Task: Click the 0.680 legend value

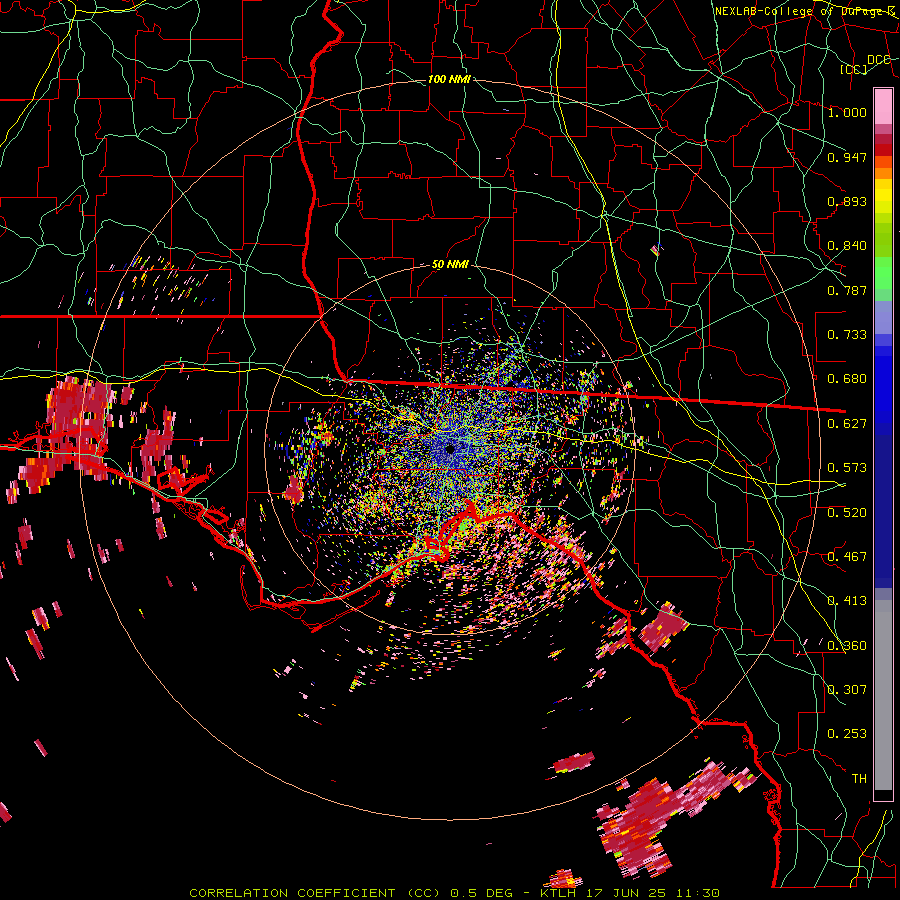Action: pyautogui.click(x=847, y=379)
